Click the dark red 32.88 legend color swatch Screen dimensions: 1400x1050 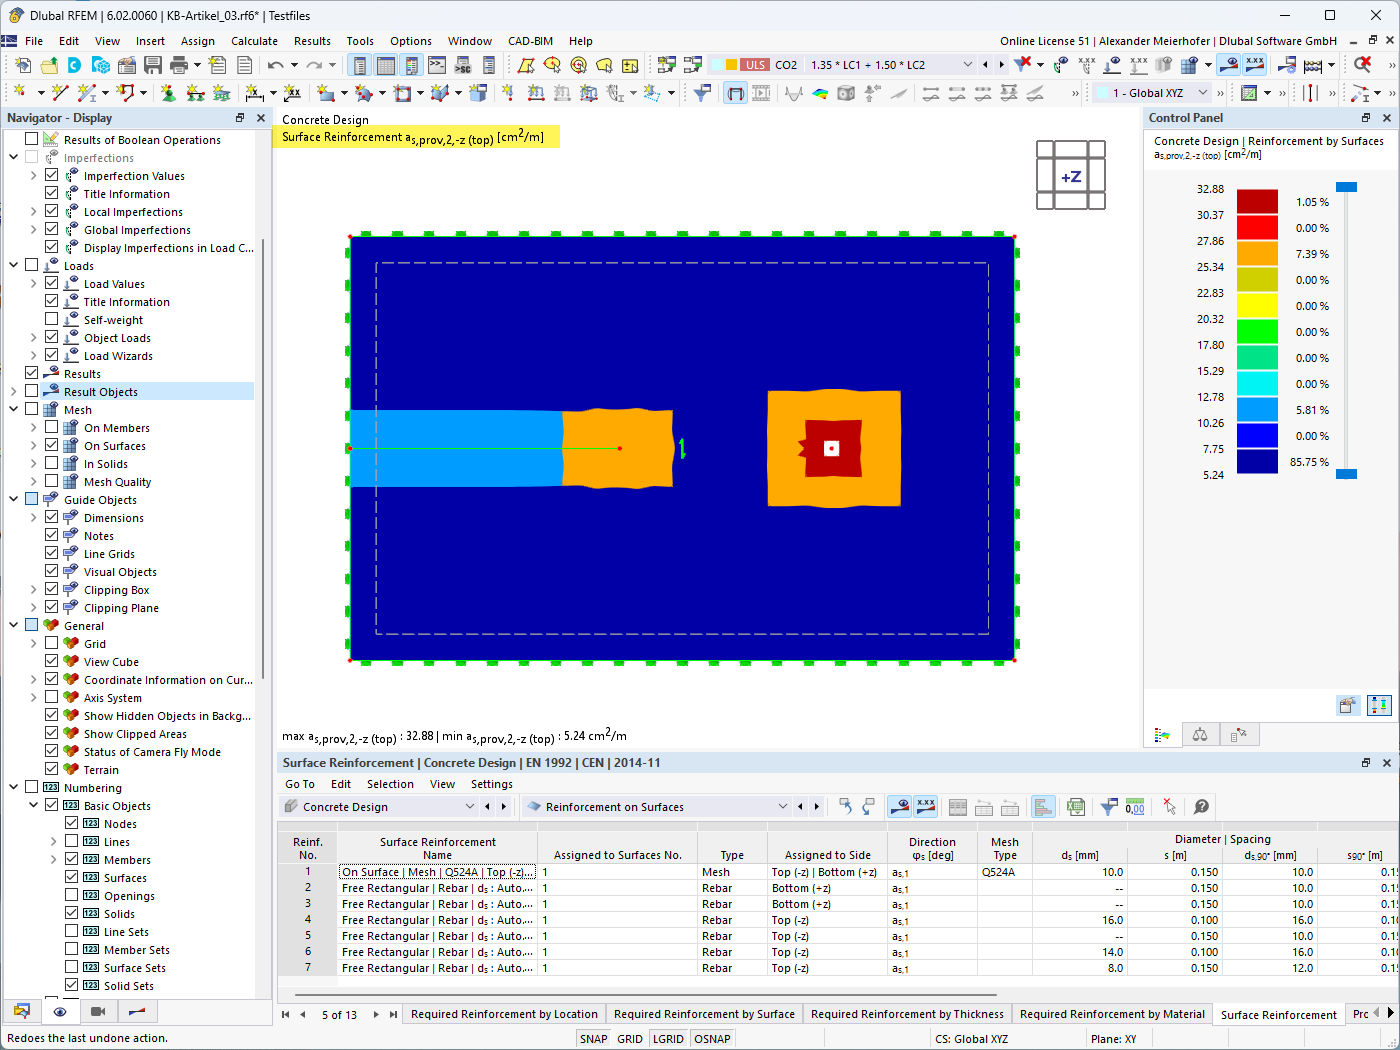point(1257,201)
